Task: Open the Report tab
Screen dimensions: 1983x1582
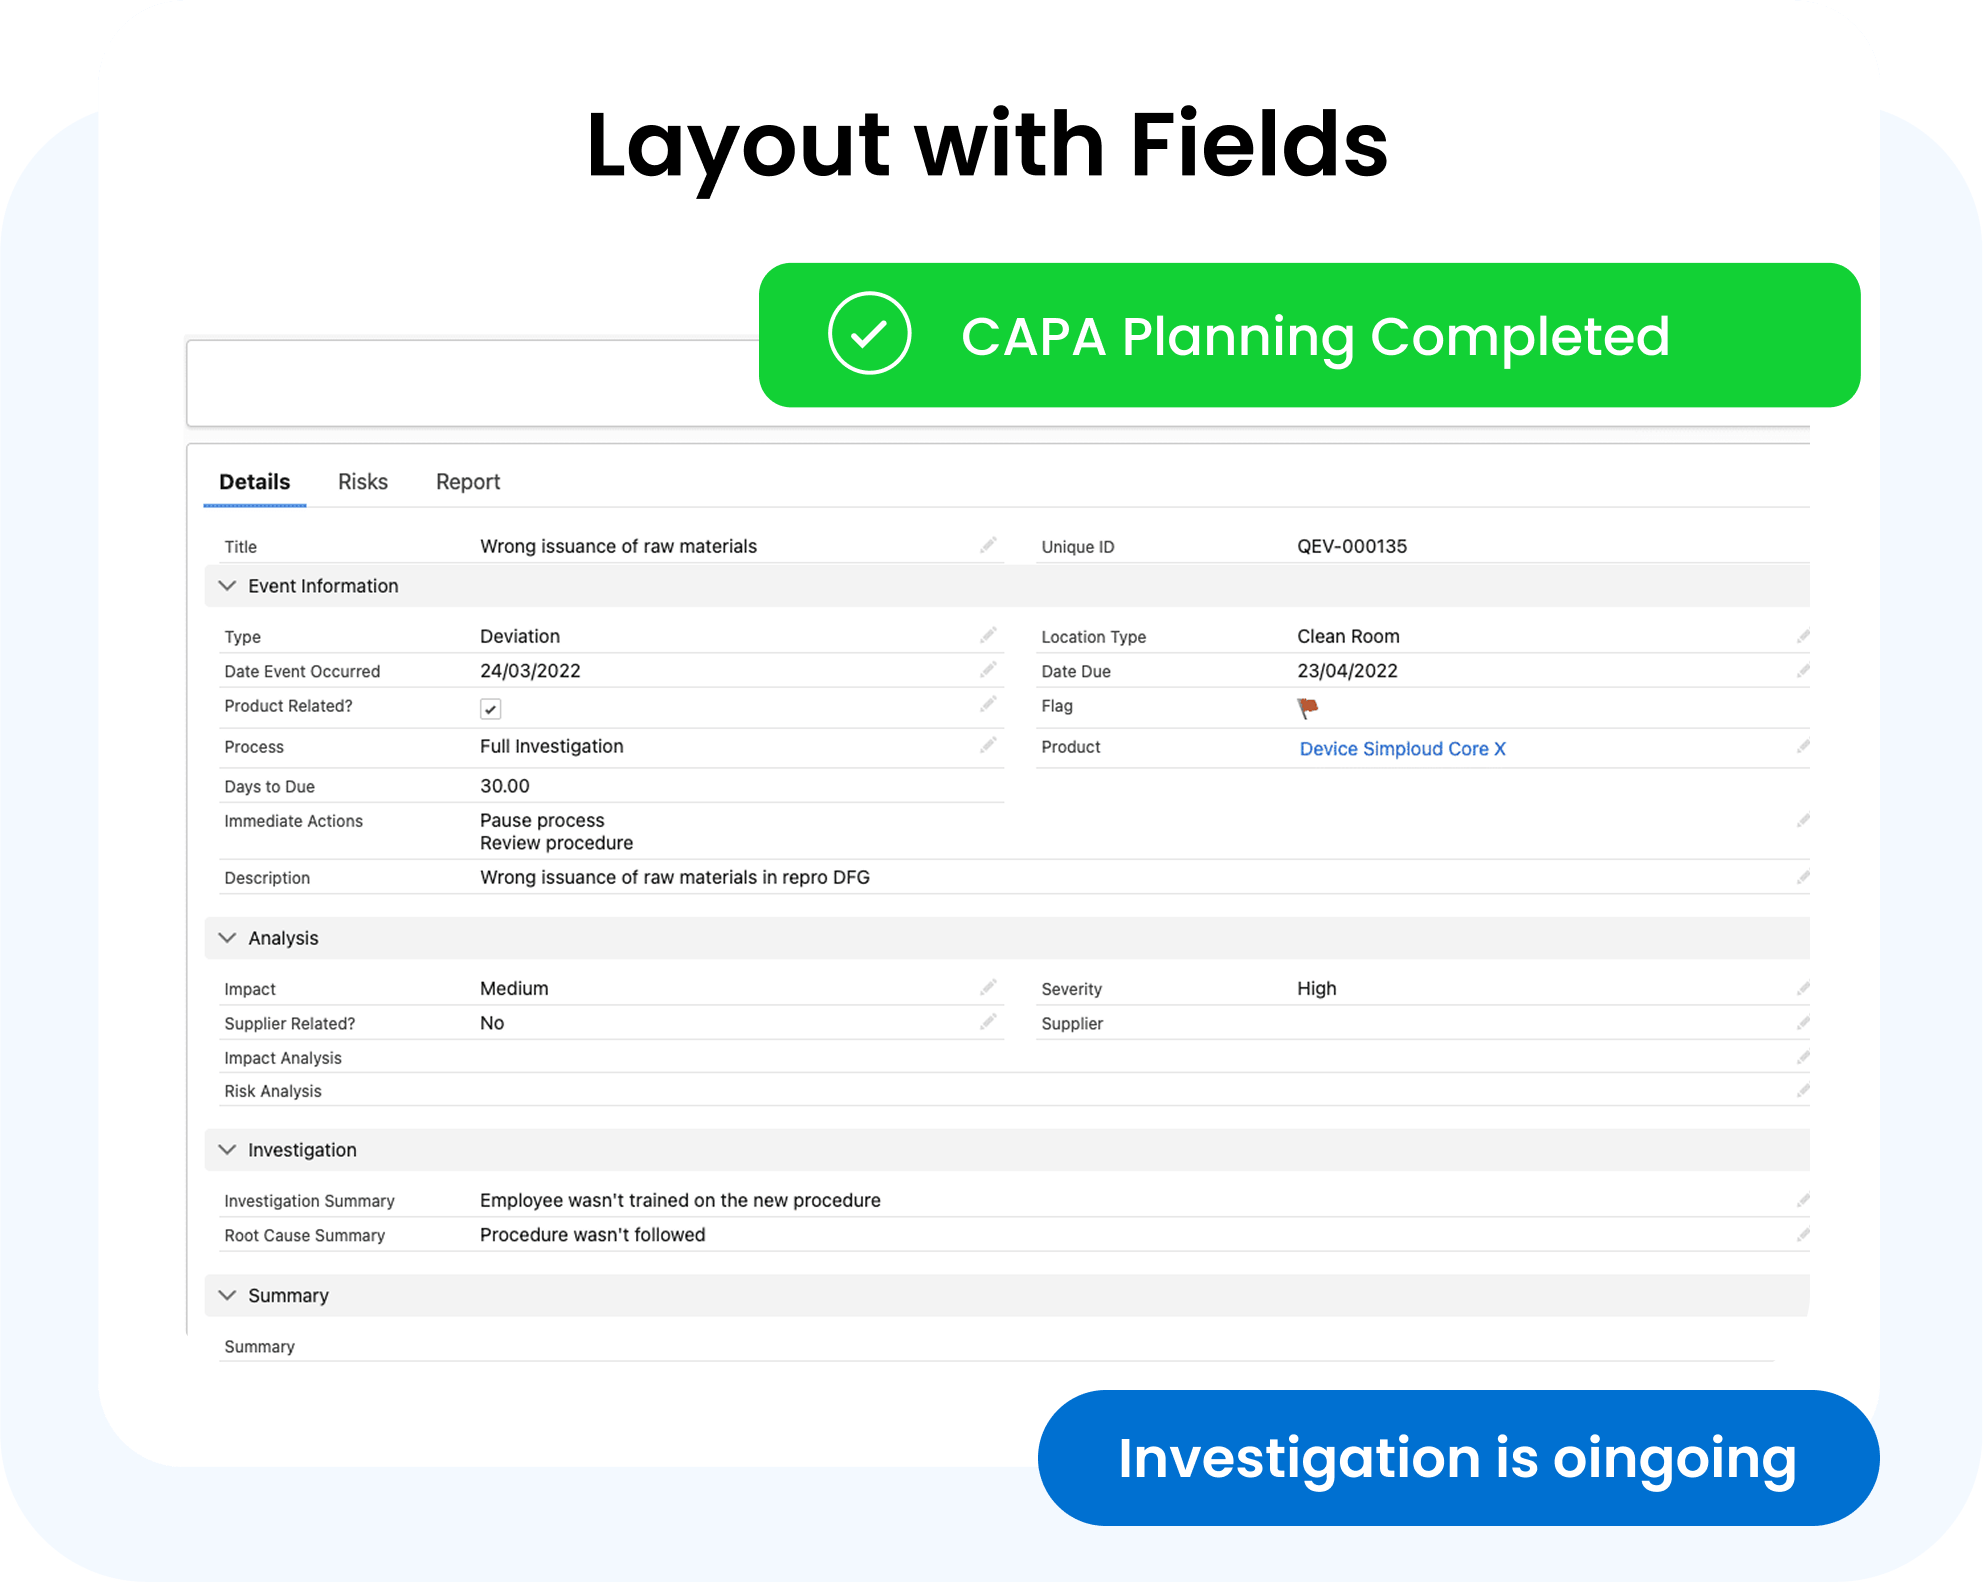Action: coord(467,482)
